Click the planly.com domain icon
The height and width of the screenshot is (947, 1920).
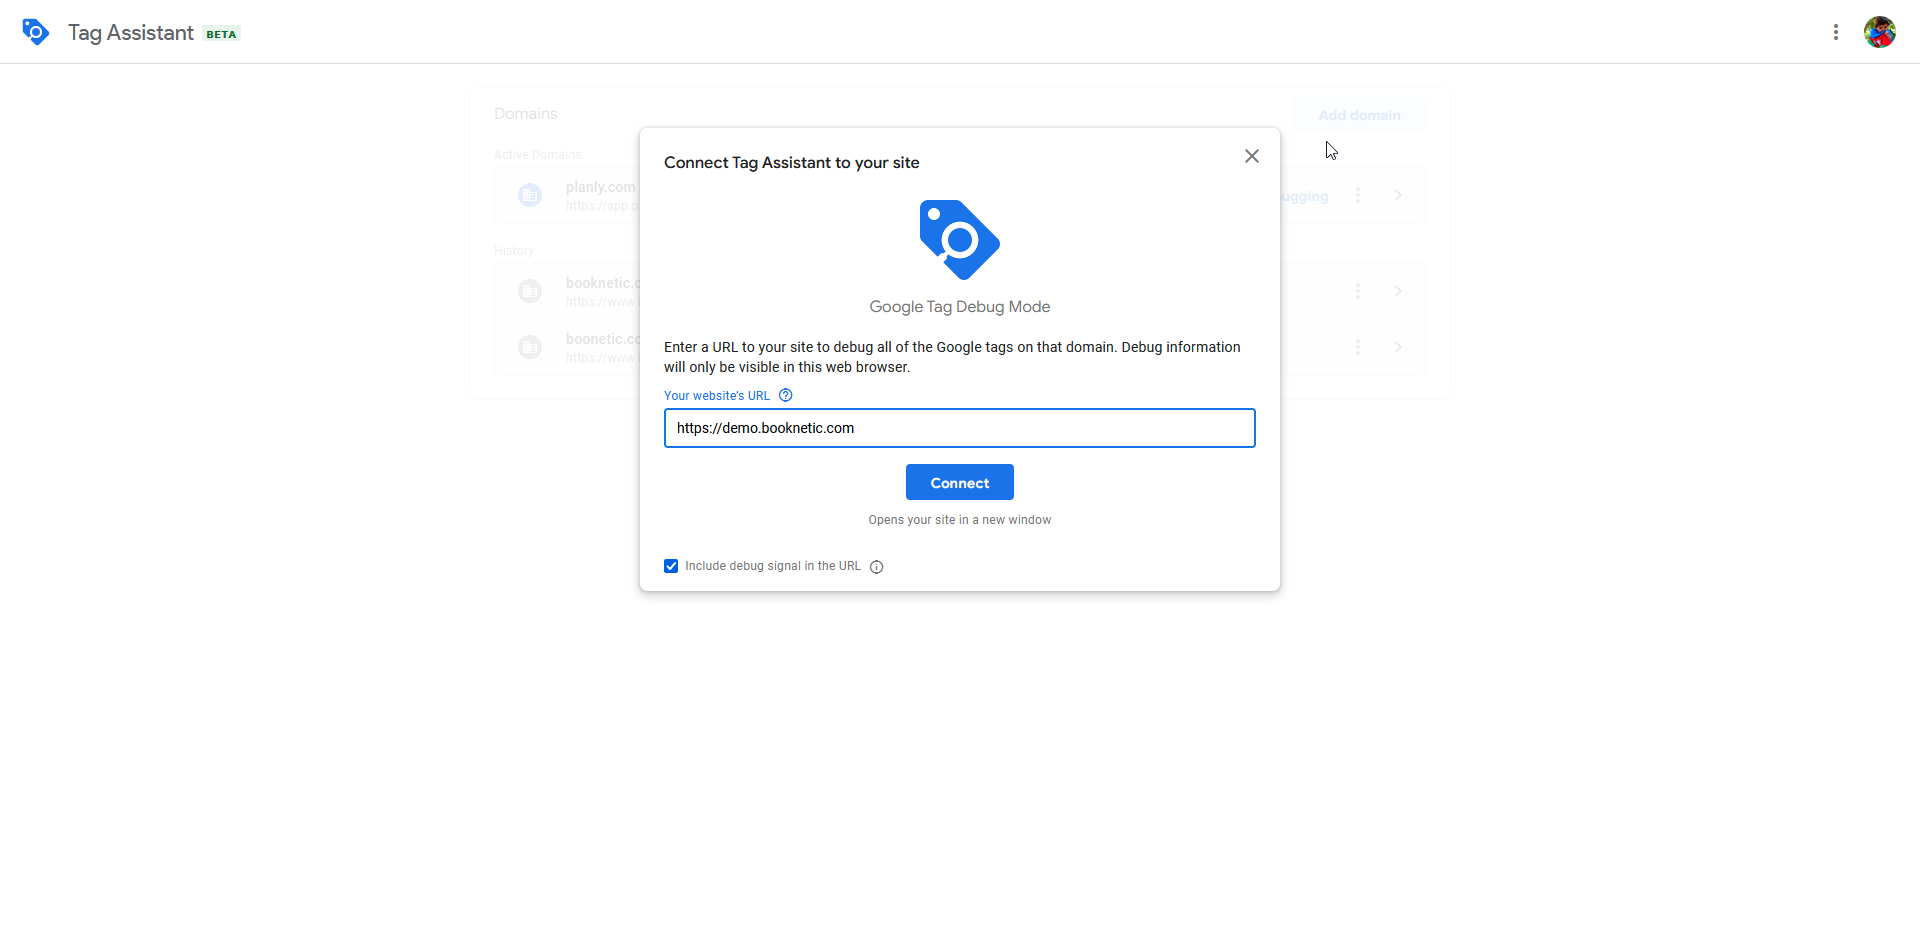[x=530, y=195]
